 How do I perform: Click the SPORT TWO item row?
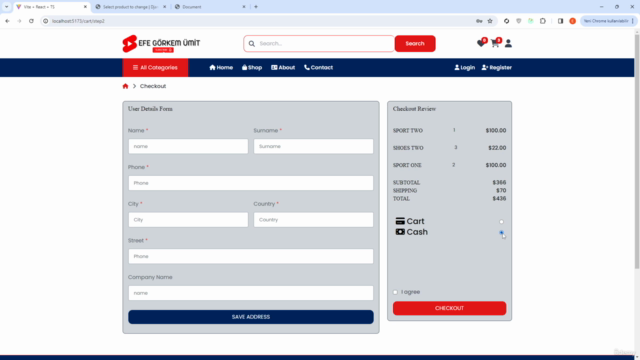[449, 131]
